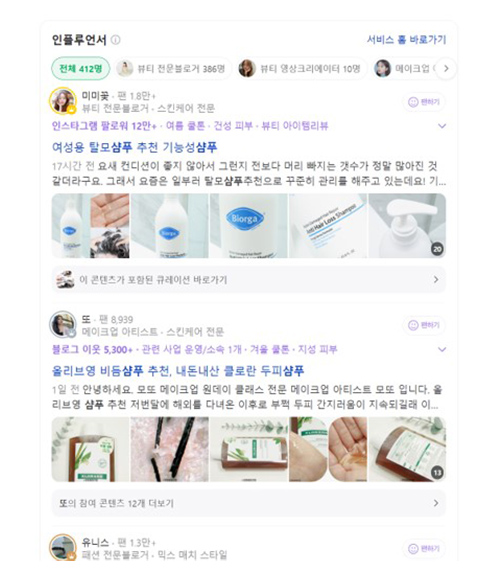Open post 여성용 탈모샴푸 추천 기능성샴푸
The height and width of the screenshot is (574, 504).
point(134,148)
